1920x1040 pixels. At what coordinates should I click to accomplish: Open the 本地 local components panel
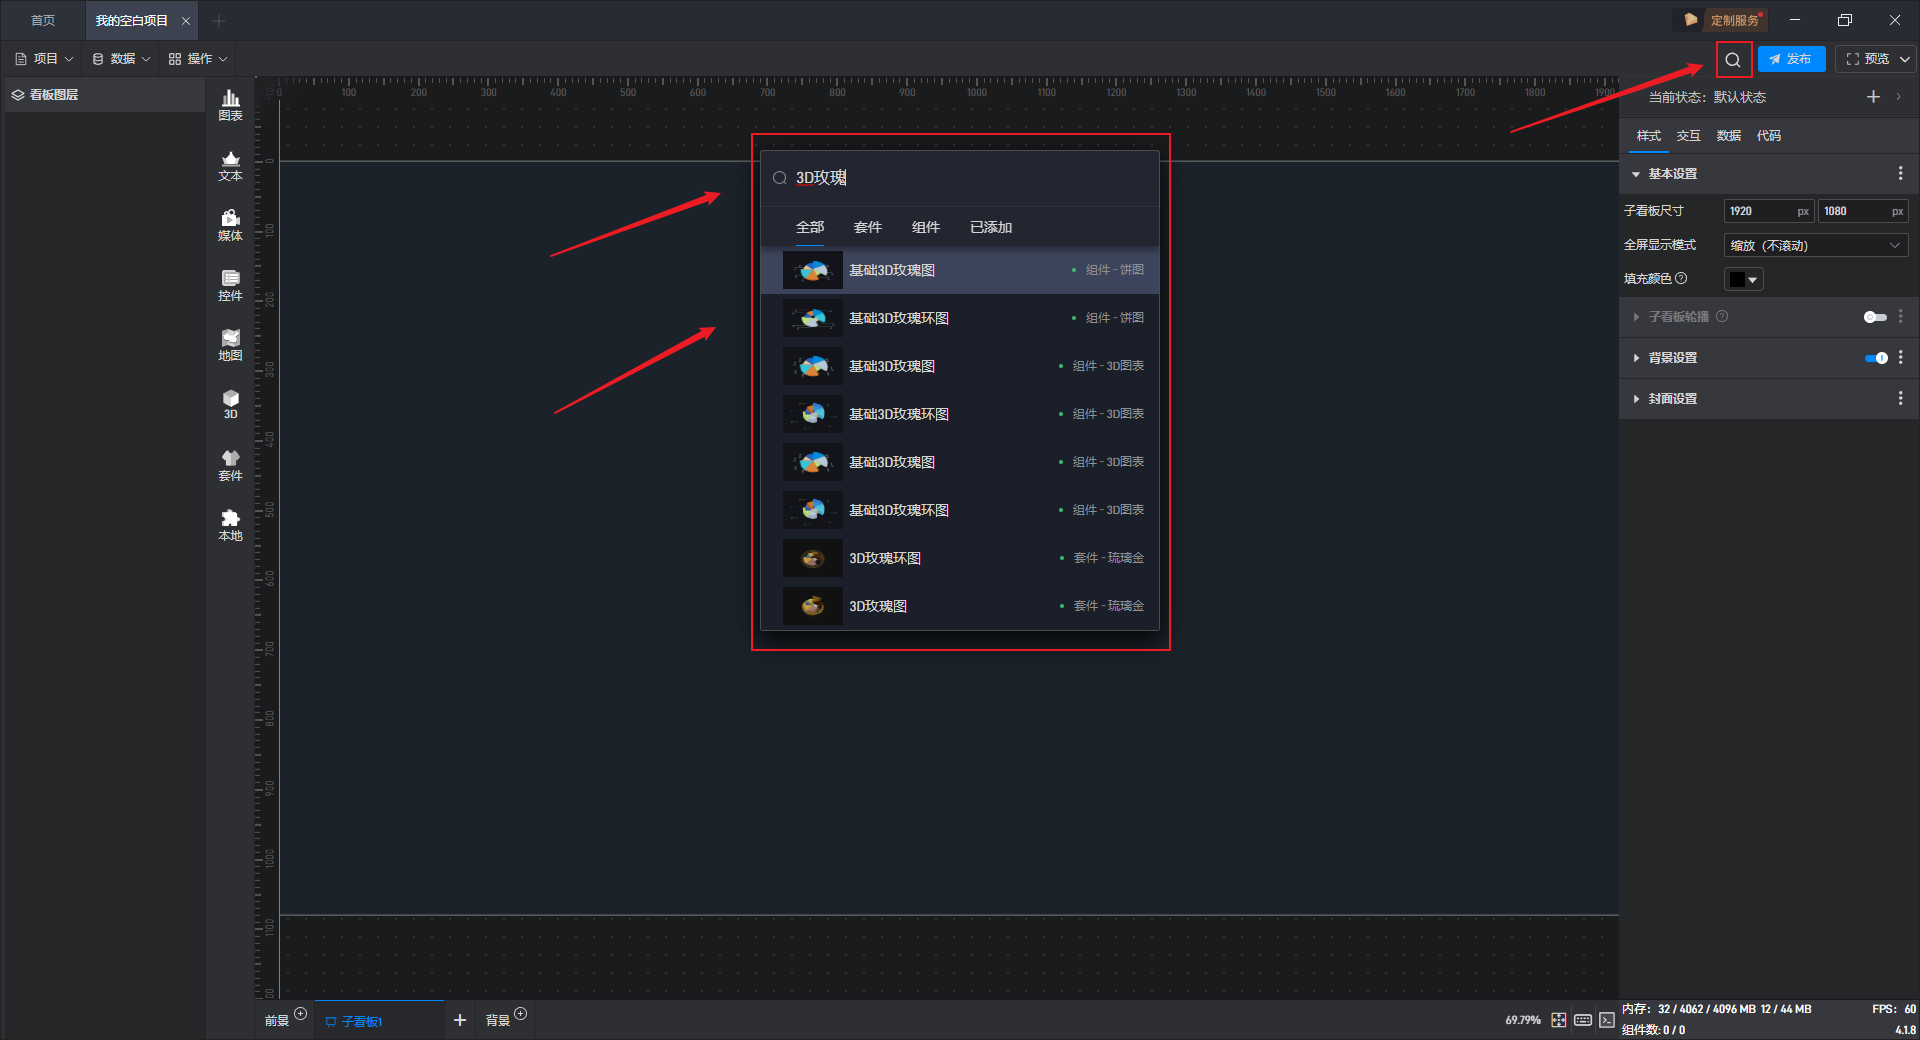[x=230, y=525]
